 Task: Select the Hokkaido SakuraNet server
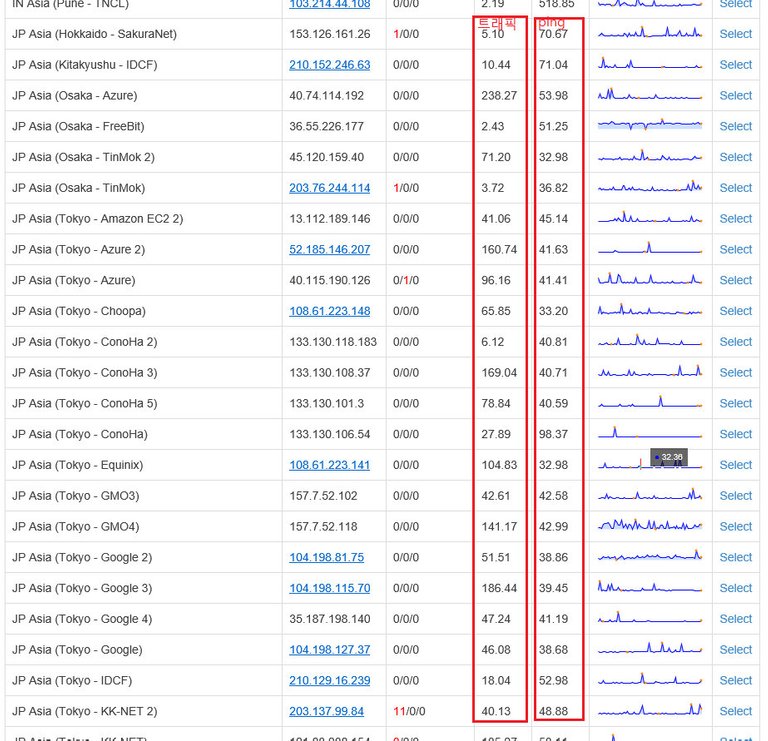point(735,34)
